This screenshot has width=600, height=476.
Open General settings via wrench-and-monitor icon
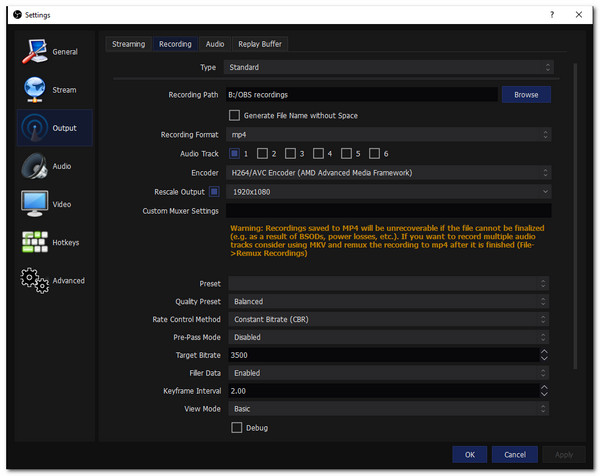[x=34, y=51]
